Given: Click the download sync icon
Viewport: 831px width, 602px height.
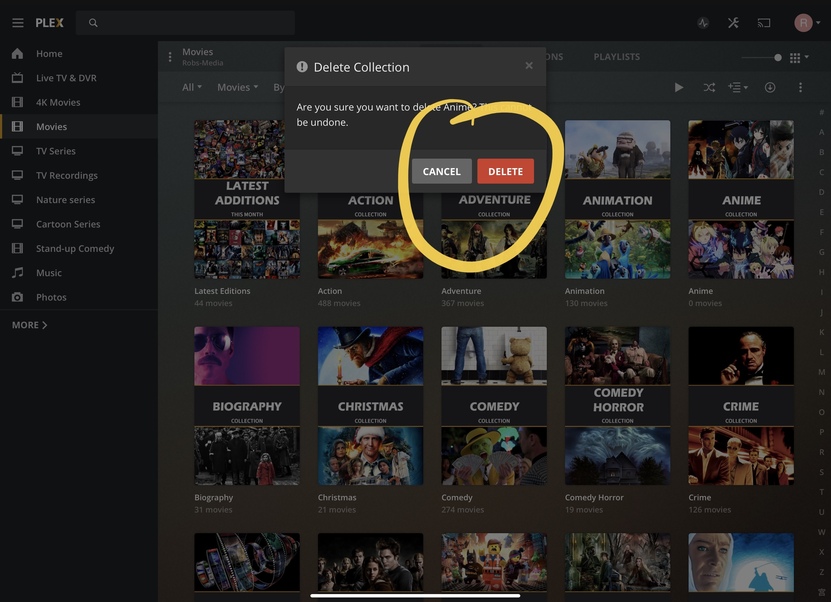Looking at the screenshot, I should tap(770, 87).
